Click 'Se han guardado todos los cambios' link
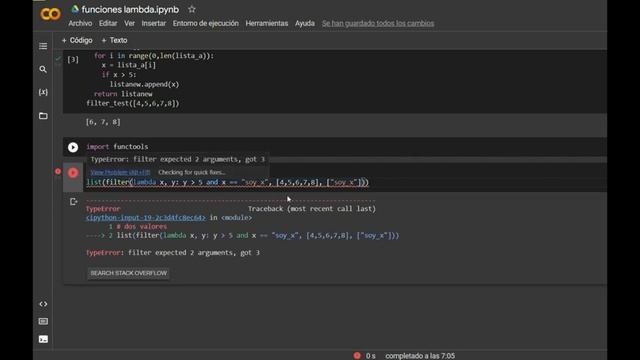 click(x=378, y=23)
